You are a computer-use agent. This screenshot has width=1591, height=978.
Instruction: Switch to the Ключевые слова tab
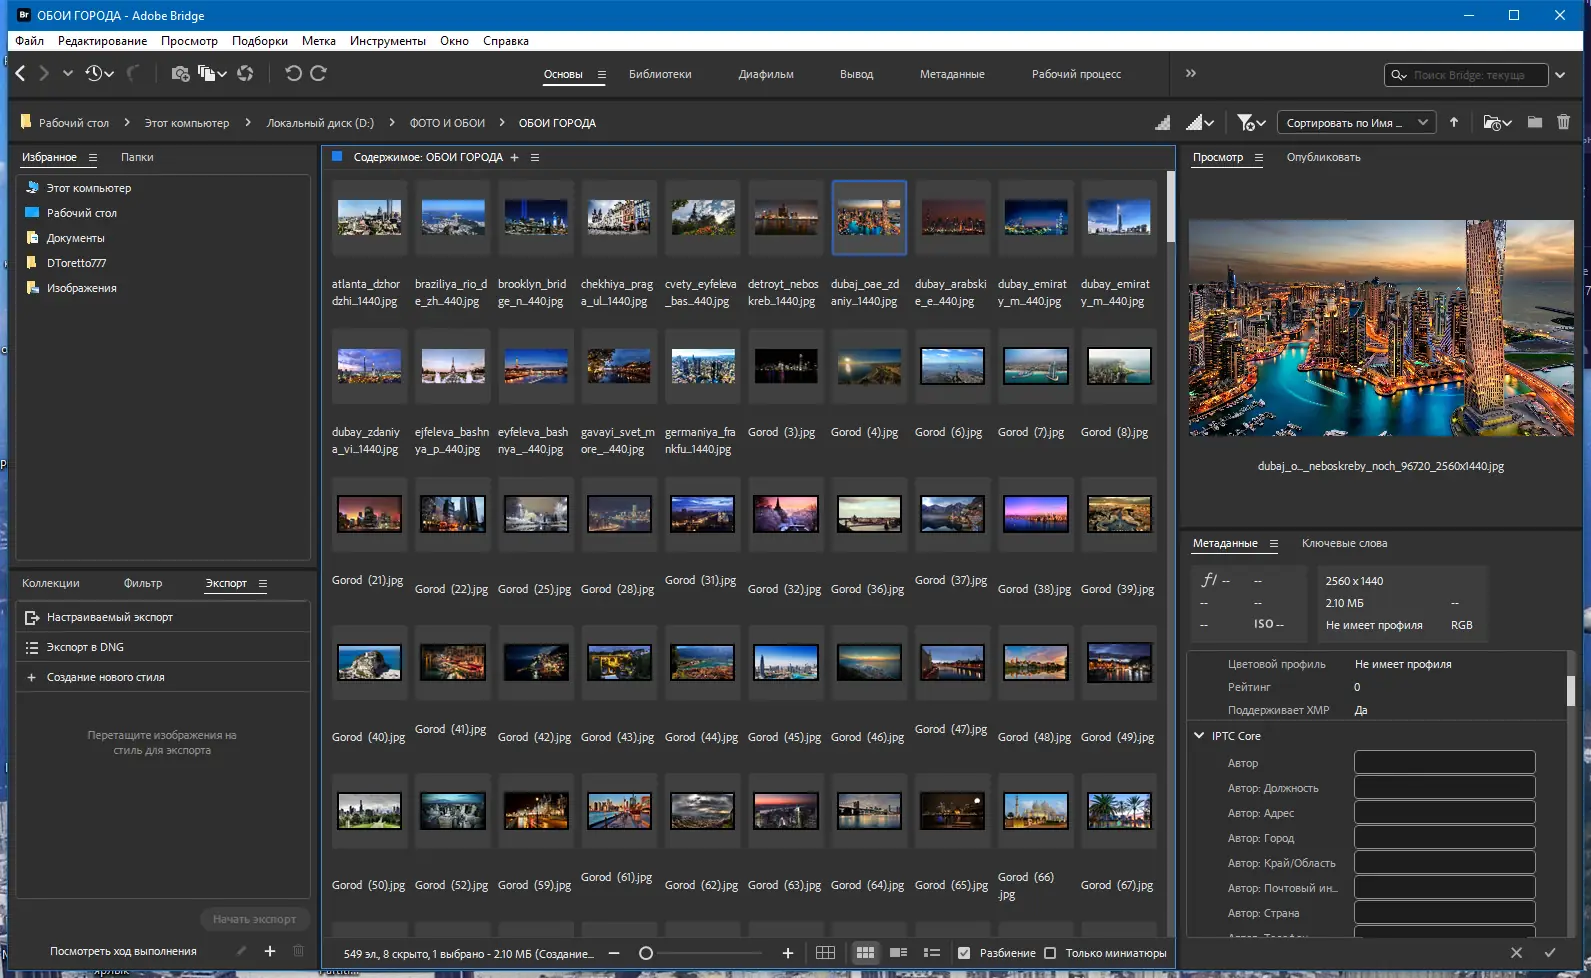point(1344,543)
